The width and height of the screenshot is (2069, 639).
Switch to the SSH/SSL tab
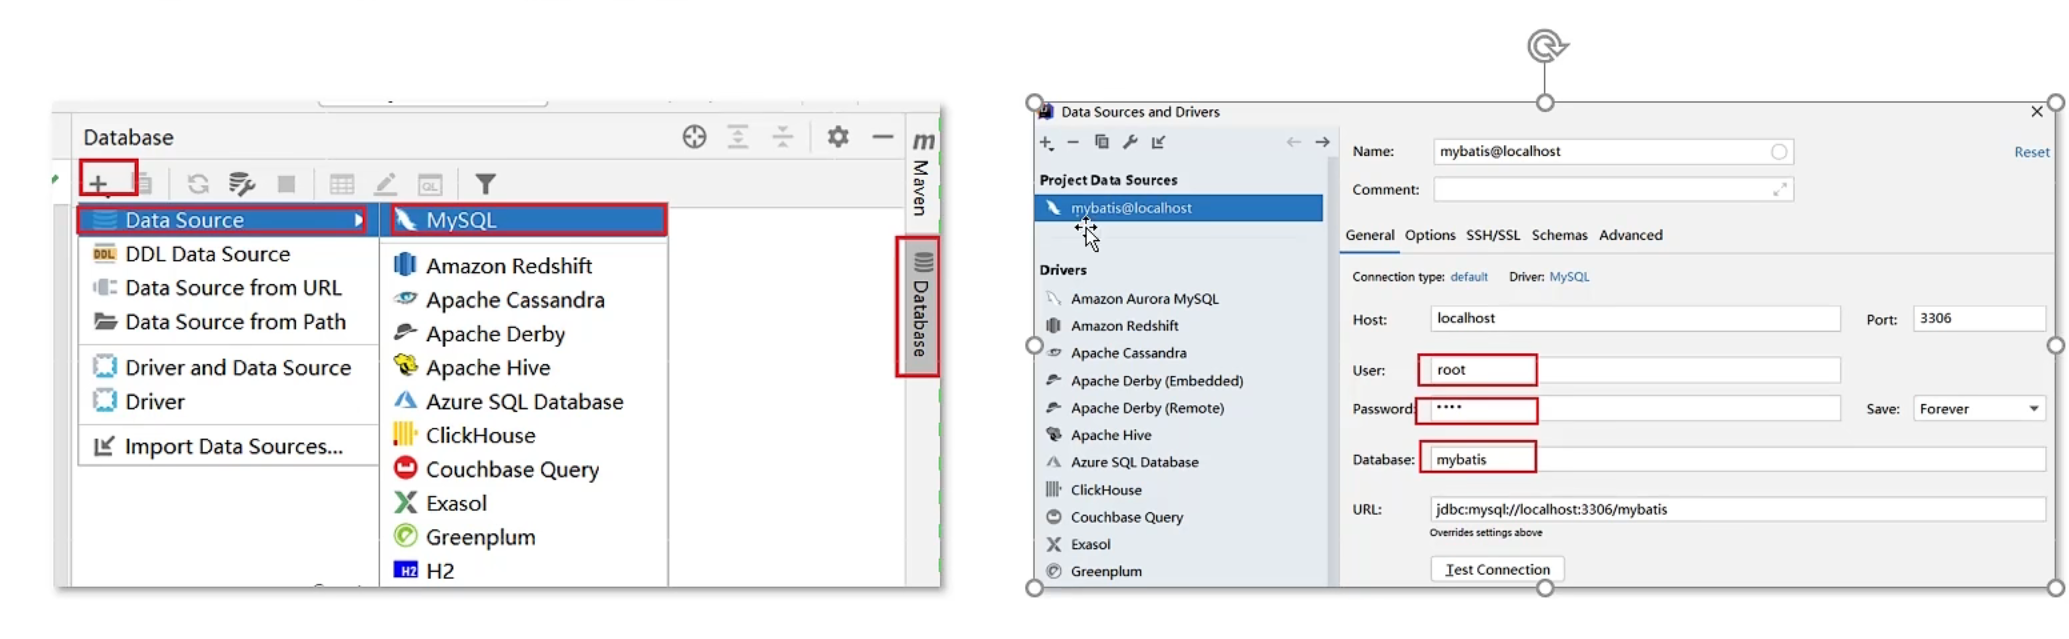(x=1493, y=235)
